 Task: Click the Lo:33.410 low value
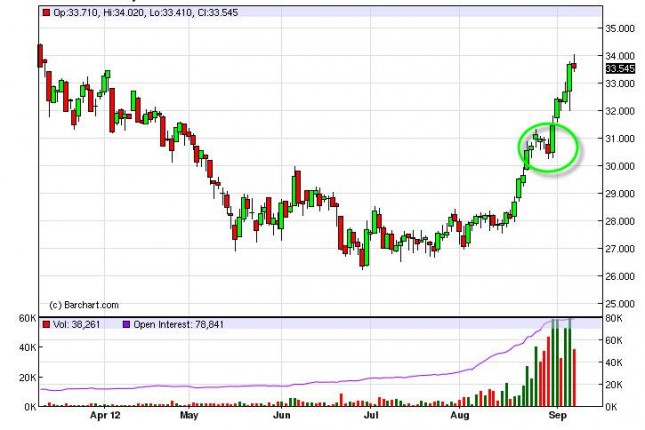170,13
